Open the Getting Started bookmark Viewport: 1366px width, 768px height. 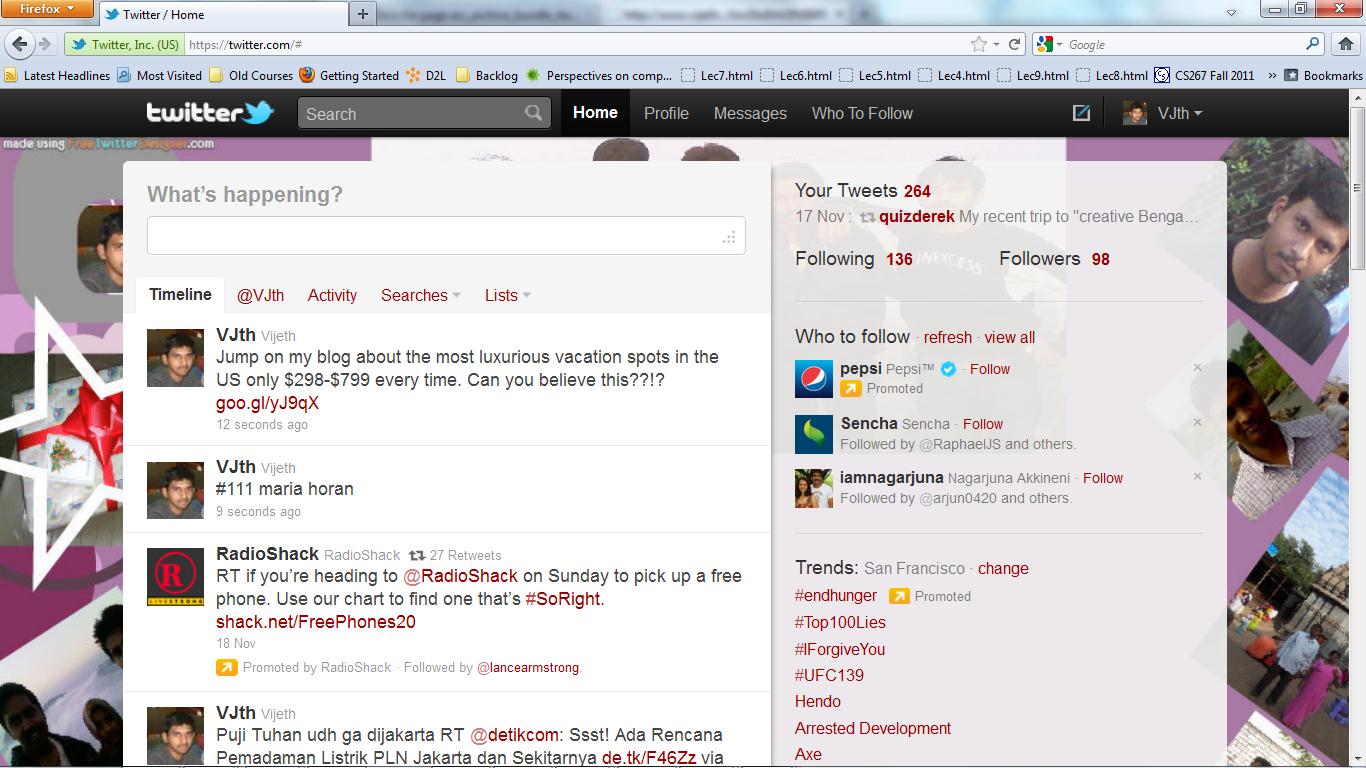[348, 75]
